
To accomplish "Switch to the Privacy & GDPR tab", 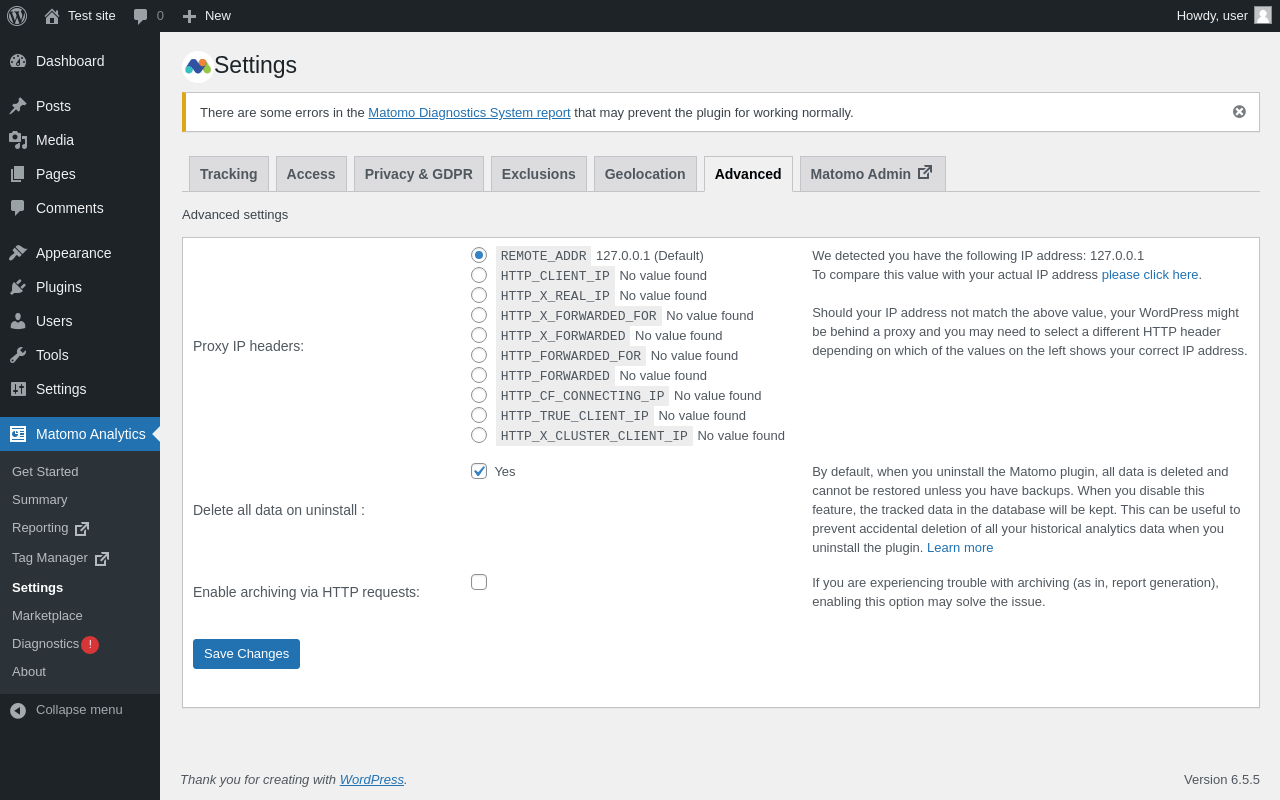I will (418, 174).
